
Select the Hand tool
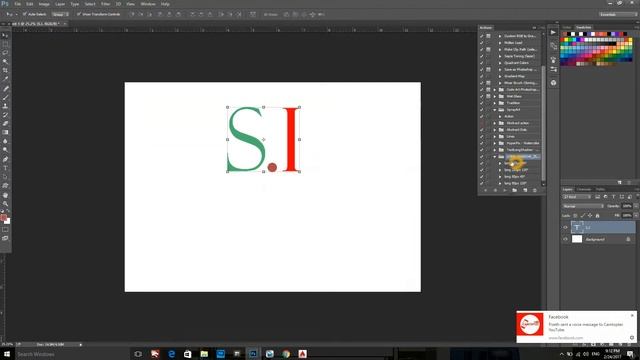tap(5, 195)
